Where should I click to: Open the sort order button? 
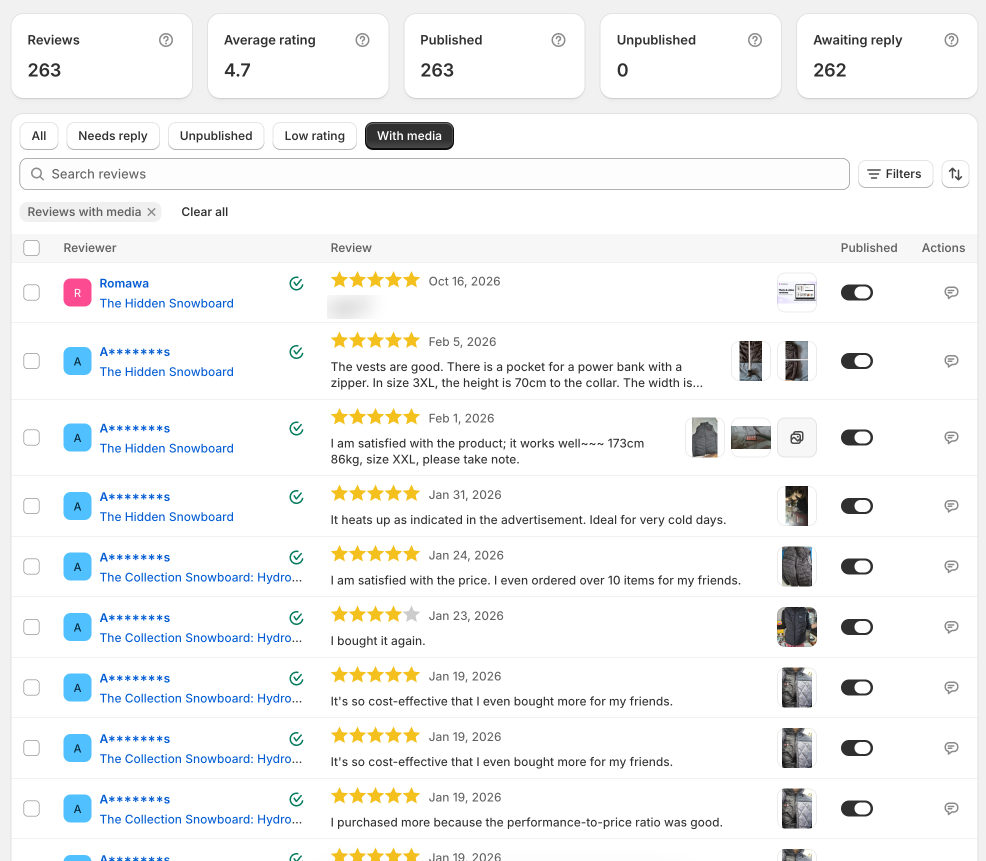click(x=955, y=174)
